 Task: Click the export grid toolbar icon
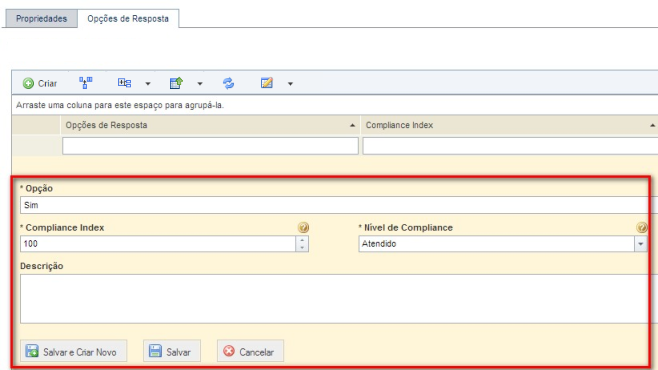coord(176,83)
